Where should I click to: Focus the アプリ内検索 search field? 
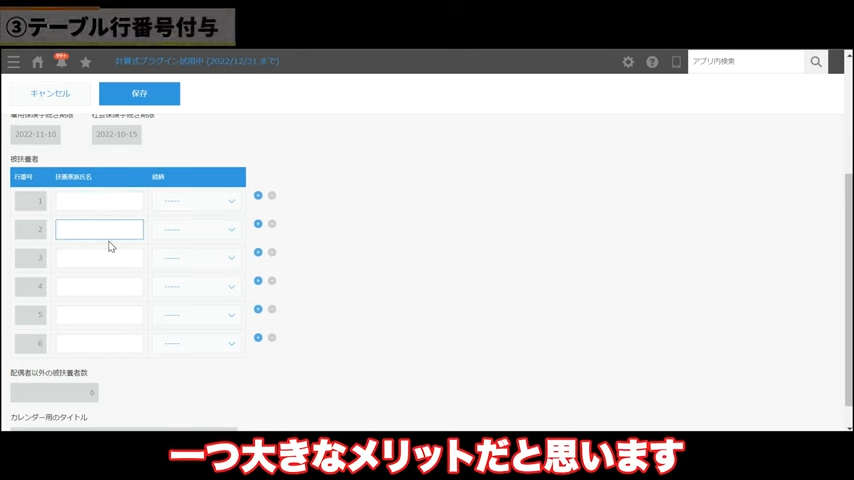pos(746,62)
